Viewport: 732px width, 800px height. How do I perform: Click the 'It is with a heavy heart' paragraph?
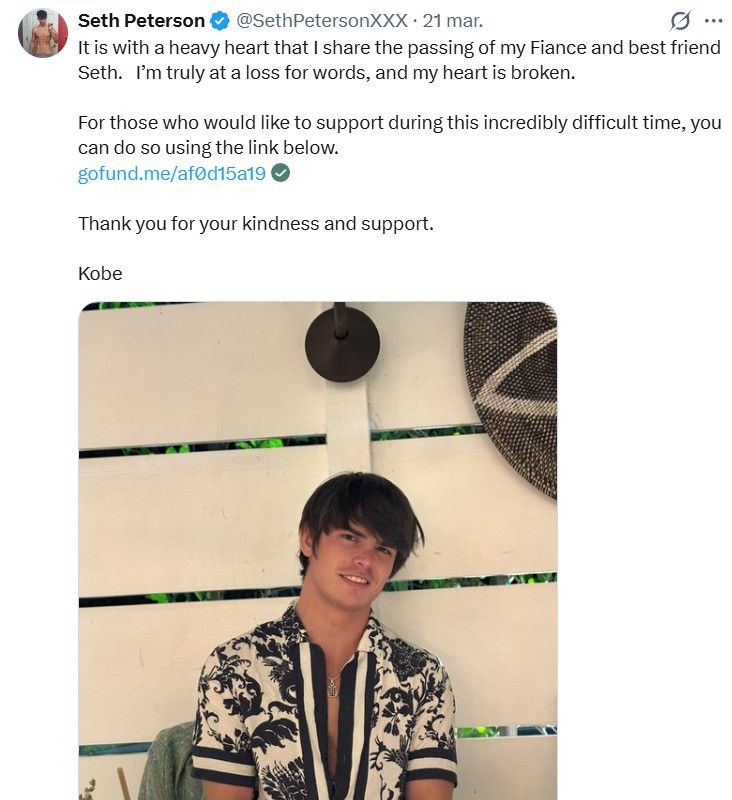tap(398, 59)
